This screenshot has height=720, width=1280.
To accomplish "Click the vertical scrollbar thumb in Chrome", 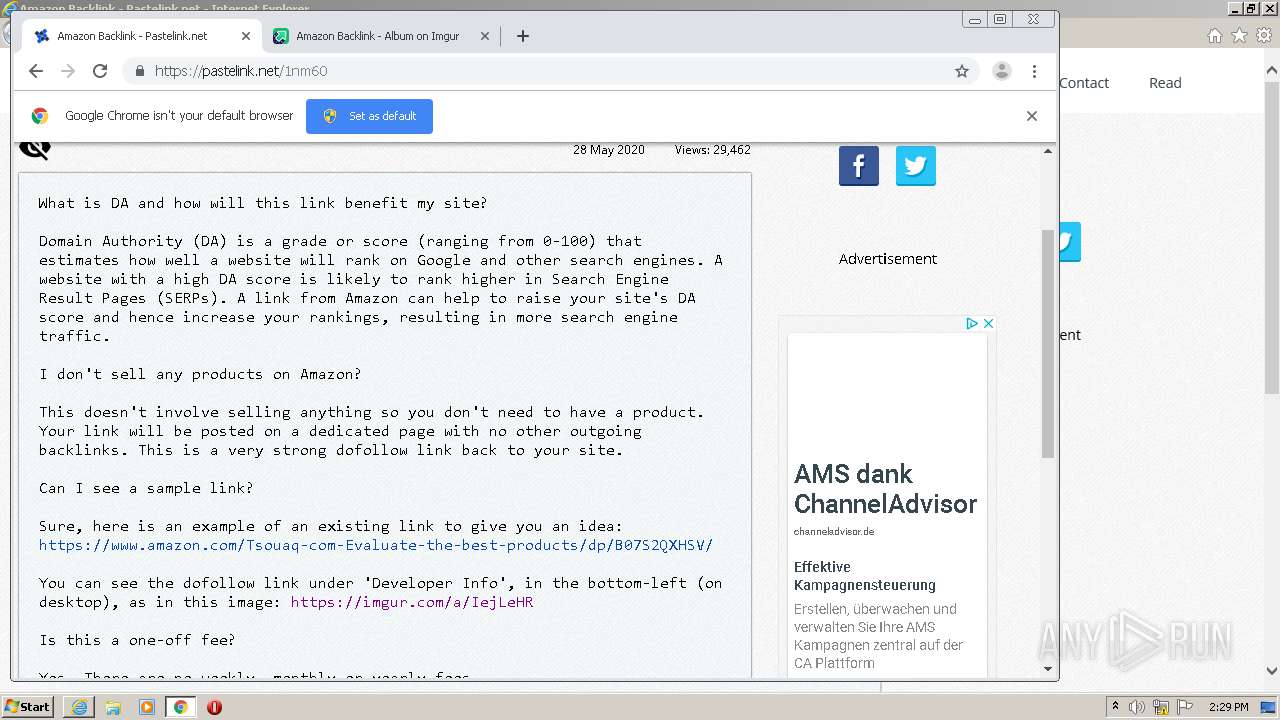I will [x=1048, y=344].
